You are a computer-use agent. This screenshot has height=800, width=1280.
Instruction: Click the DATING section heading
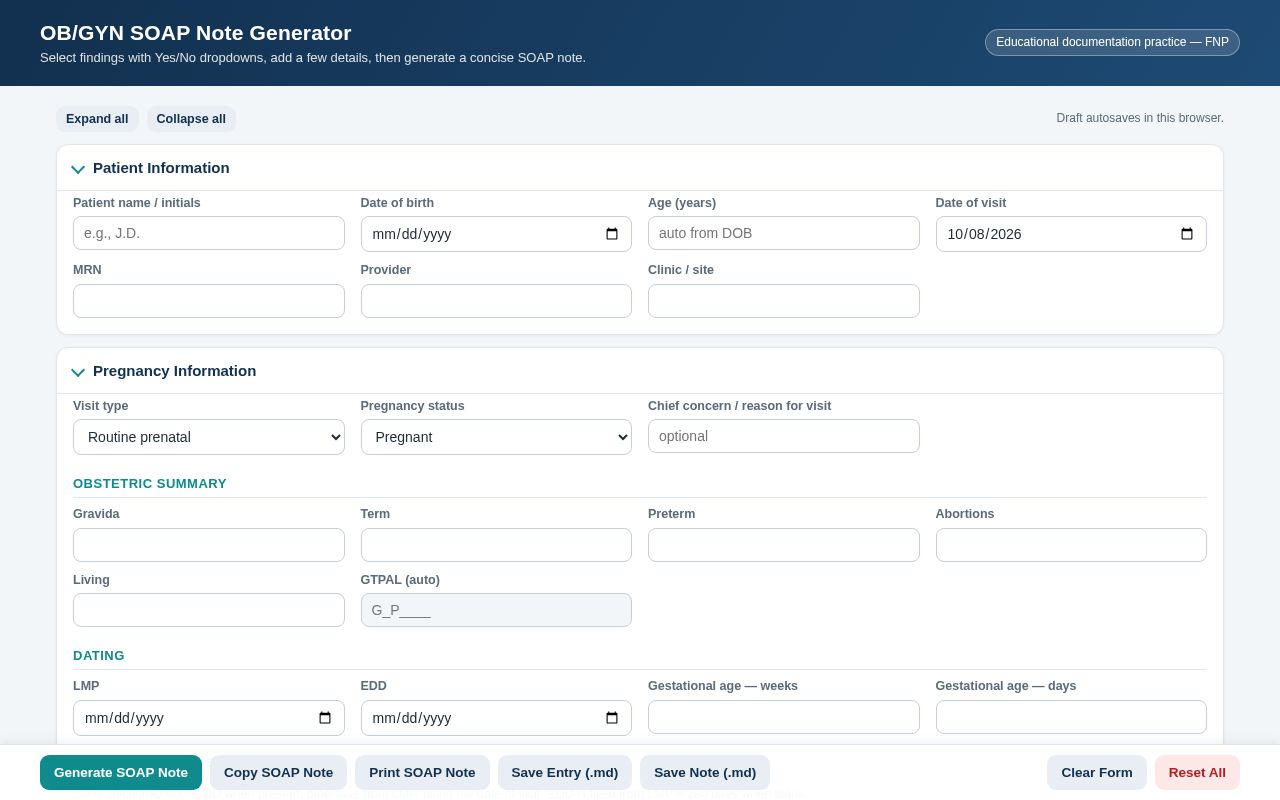coord(99,656)
